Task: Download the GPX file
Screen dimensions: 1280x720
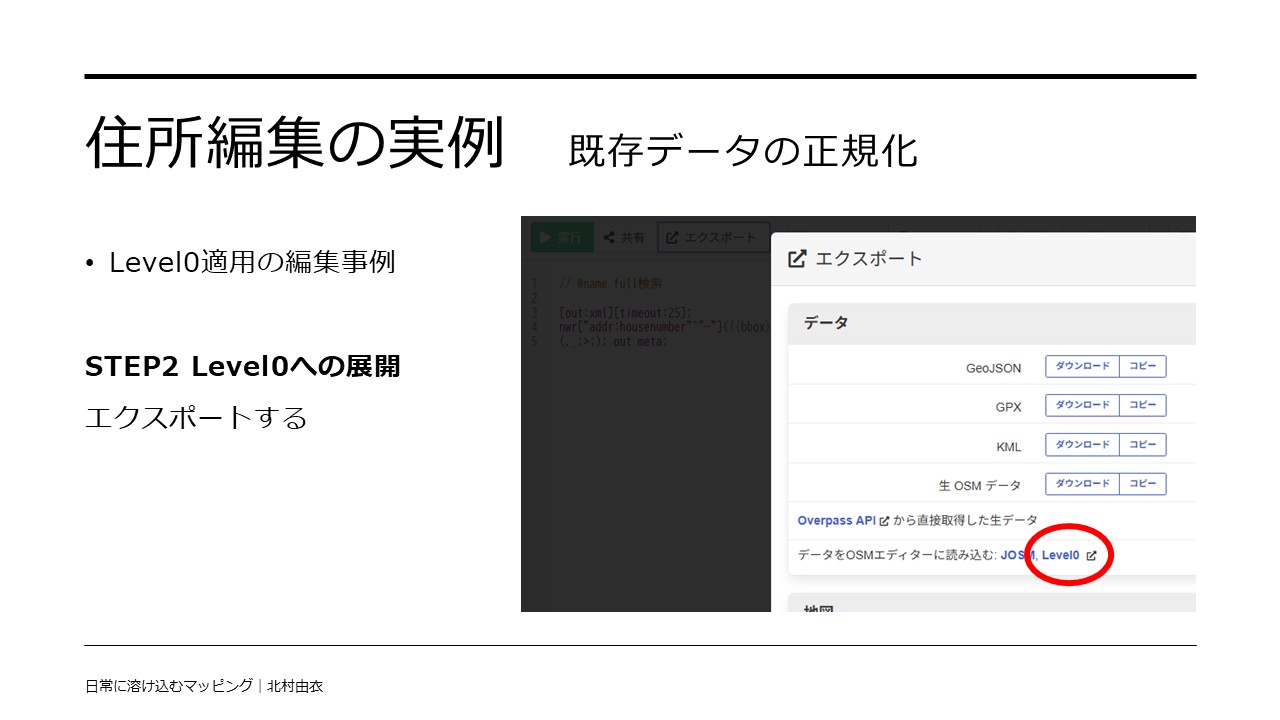Action: [x=1082, y=405]
